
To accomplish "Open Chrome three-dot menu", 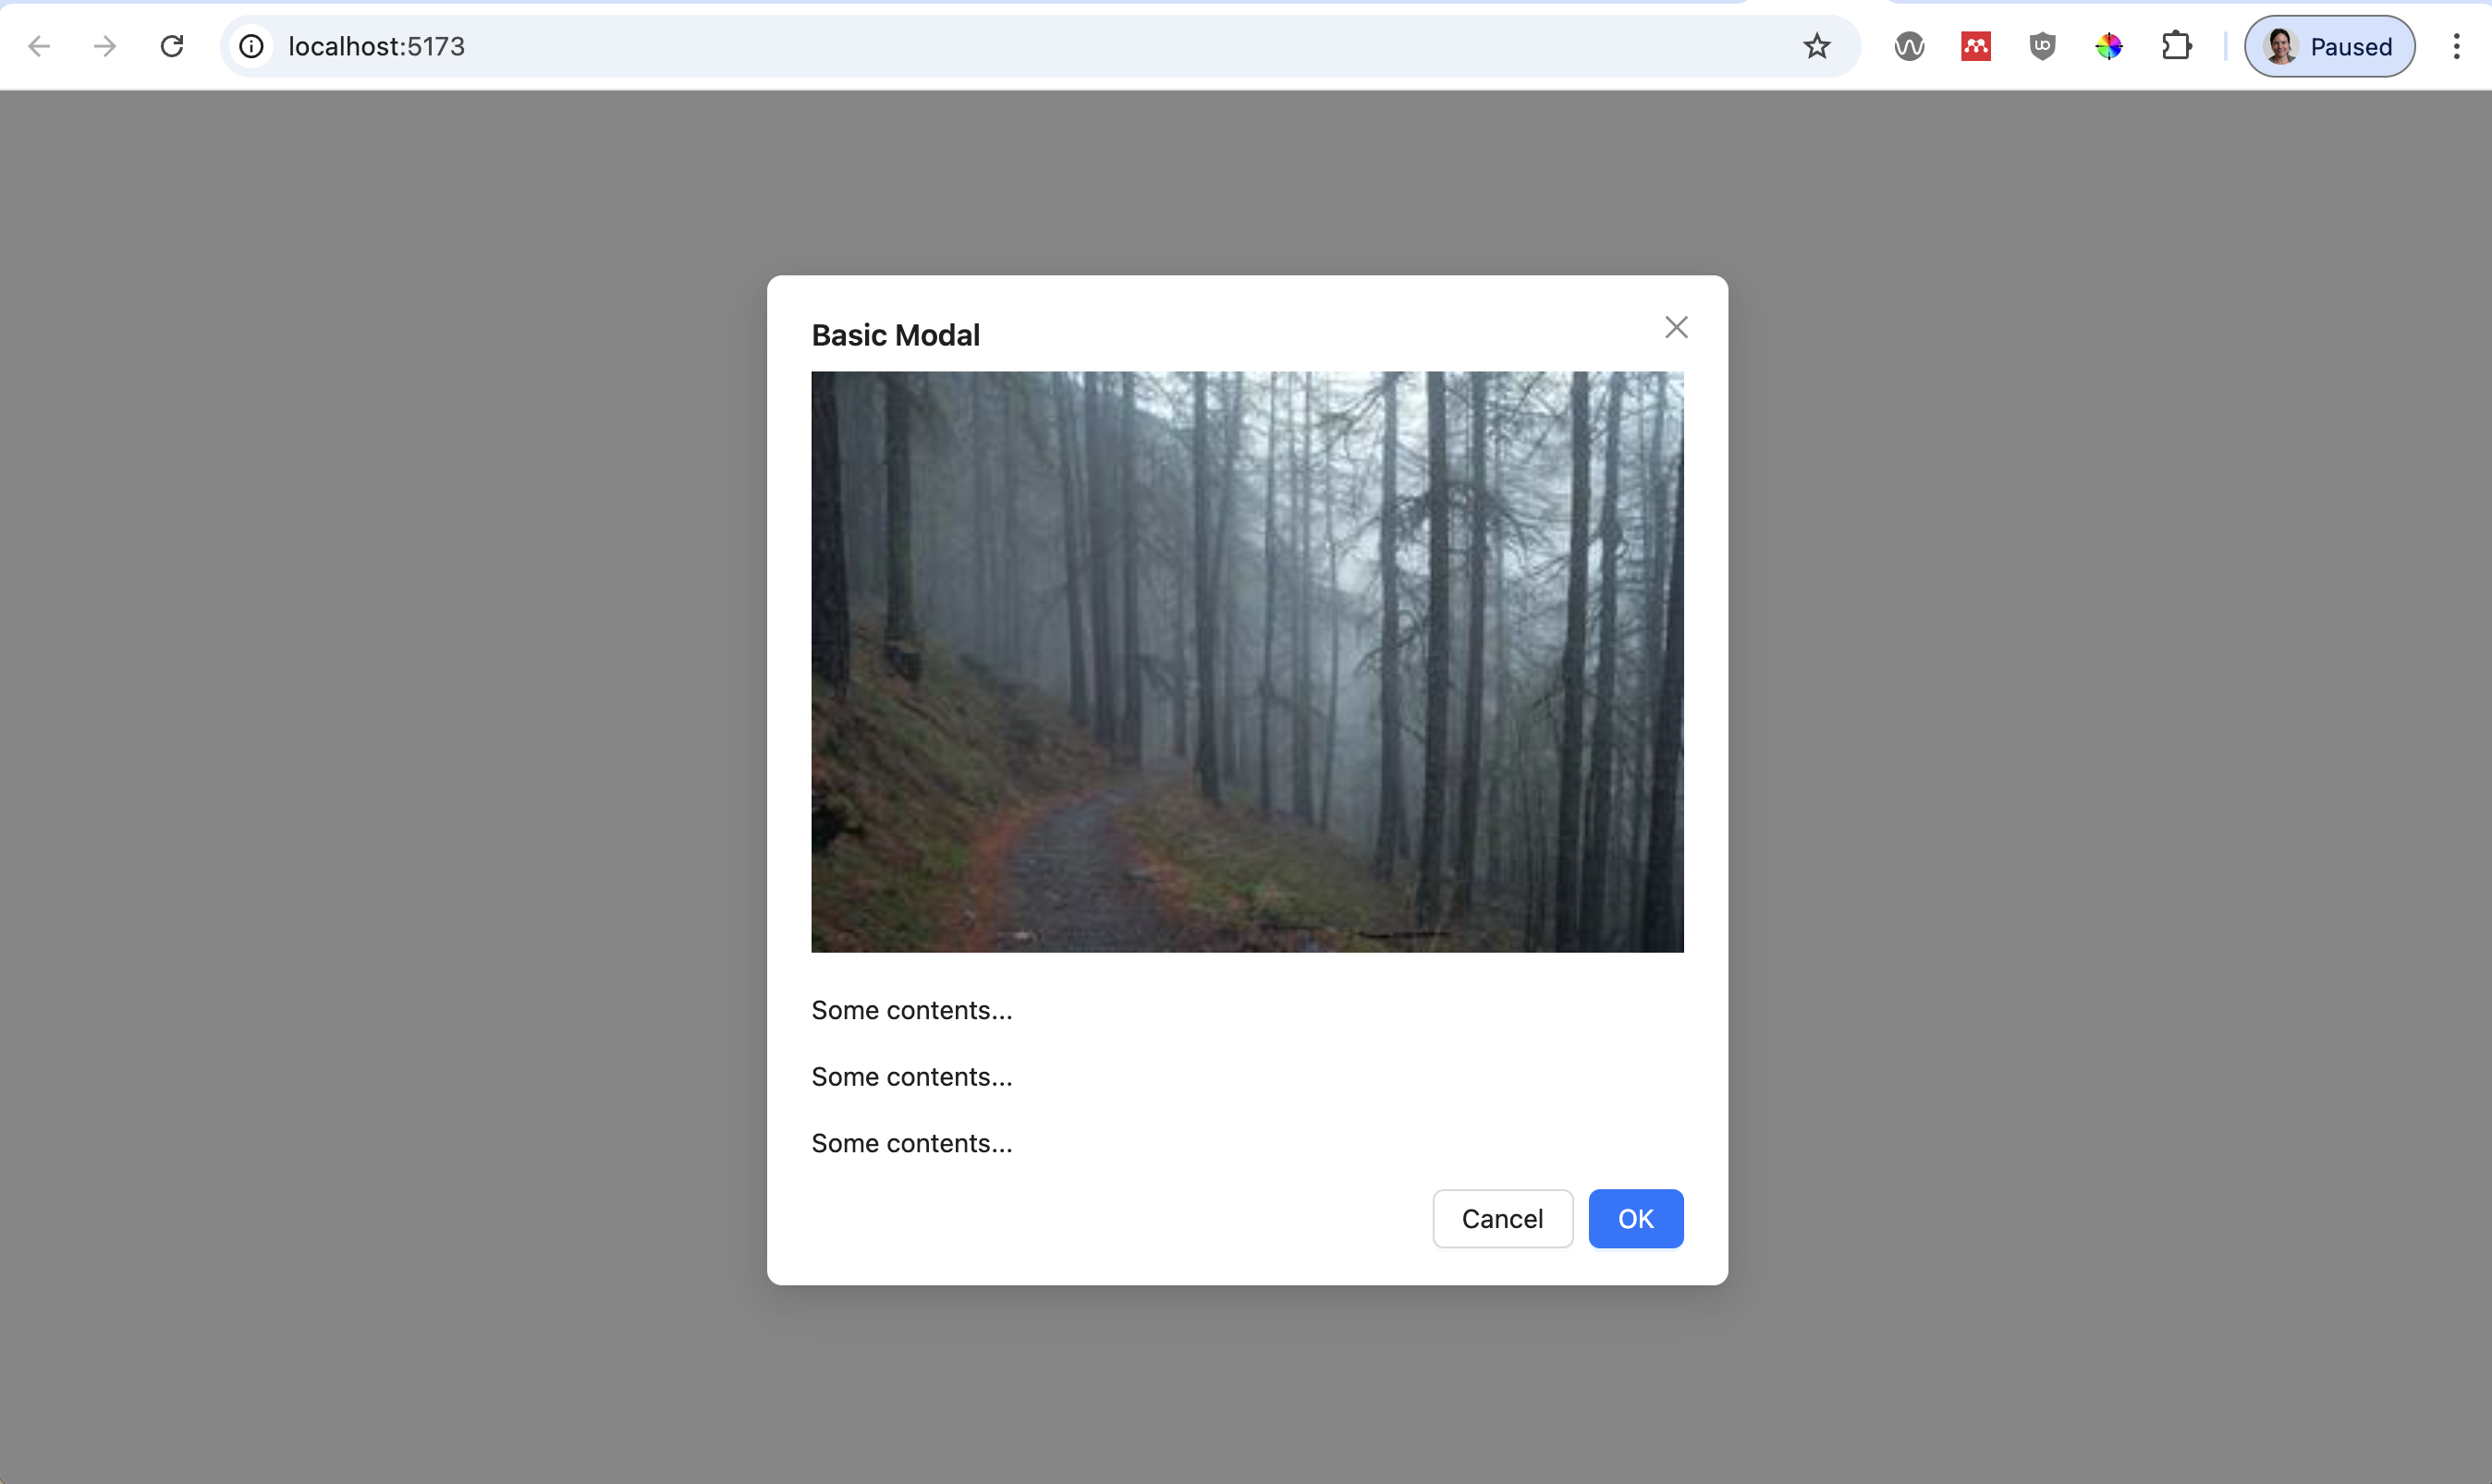I will point(2455,46).
